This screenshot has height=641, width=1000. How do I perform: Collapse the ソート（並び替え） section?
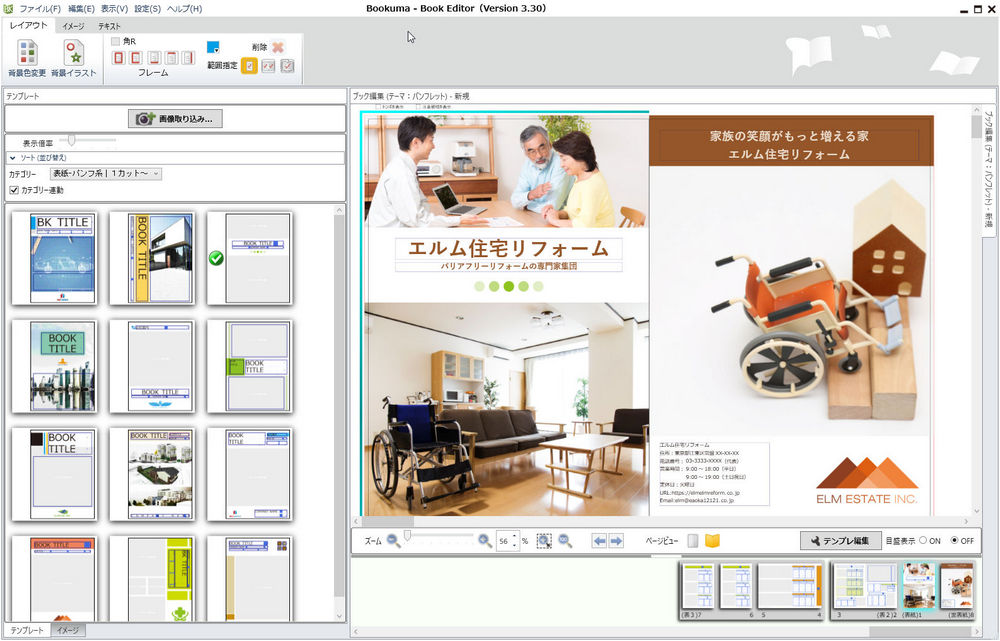tap(12, 156)
